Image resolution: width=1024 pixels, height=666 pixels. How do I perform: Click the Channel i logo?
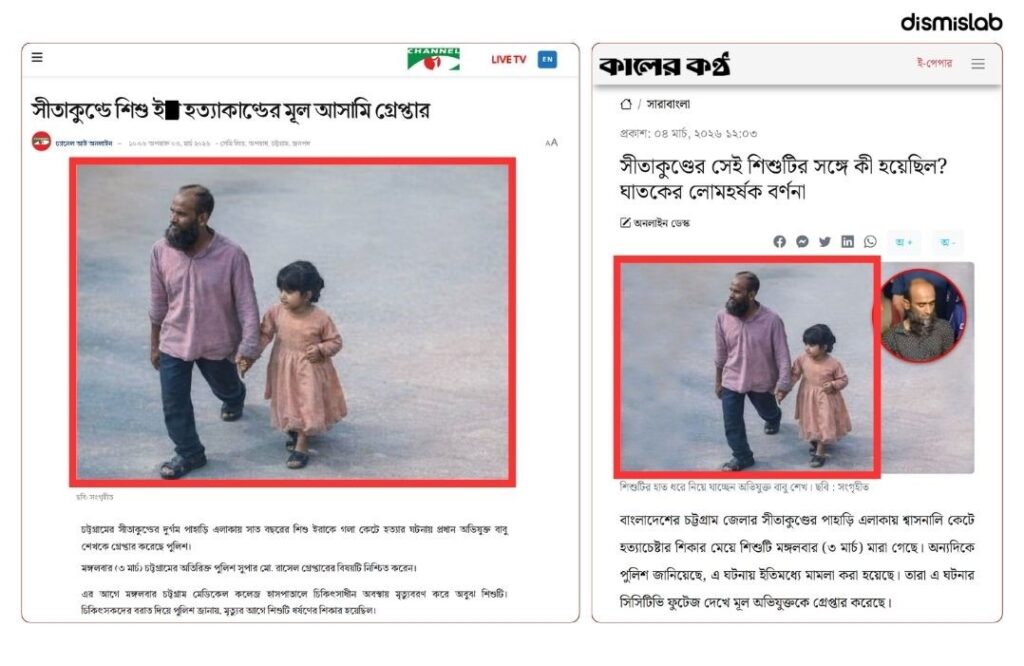433,59
